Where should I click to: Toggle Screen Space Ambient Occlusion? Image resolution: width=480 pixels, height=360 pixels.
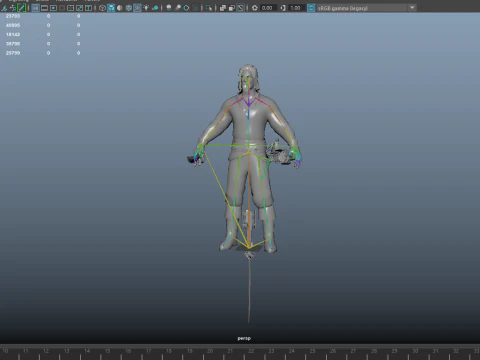click(x=169, y=8)
